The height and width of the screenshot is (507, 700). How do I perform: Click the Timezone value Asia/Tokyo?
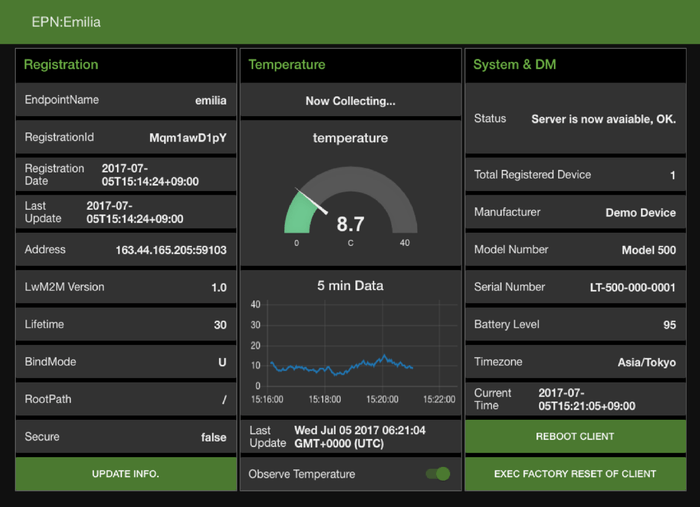(646, 362)
